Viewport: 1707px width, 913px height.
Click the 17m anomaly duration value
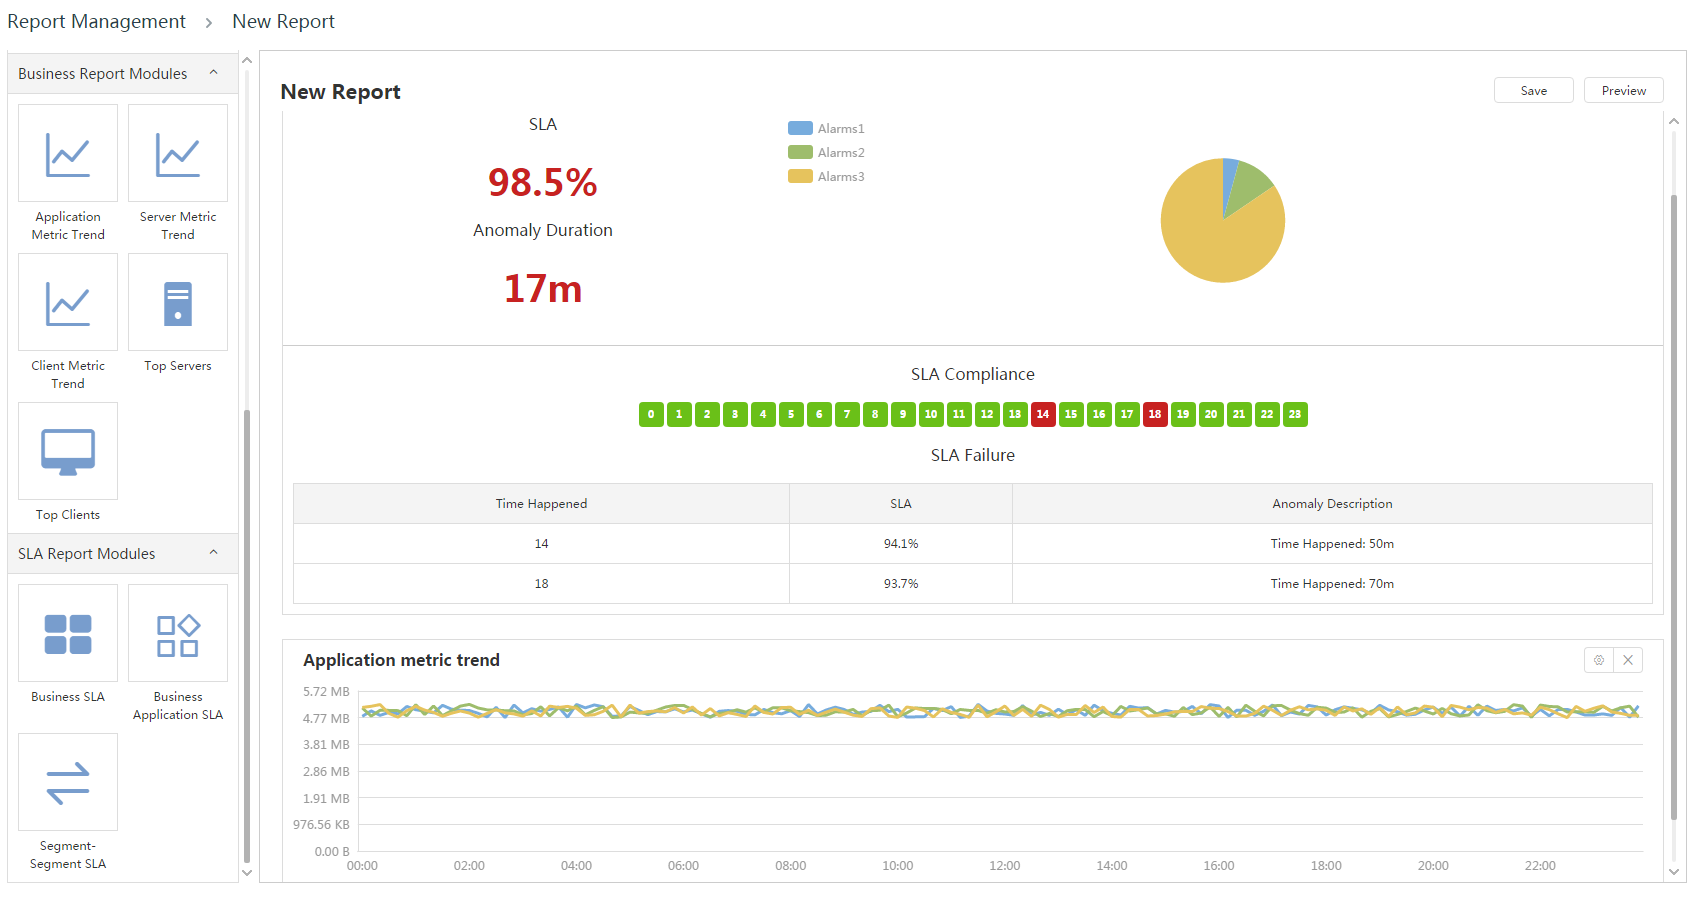click(542, 288)
